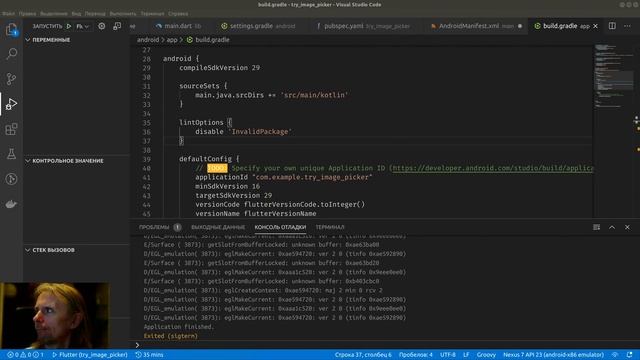Viewport: 640px width, 360px height.
Task: Click into the debug console input prompt
Action: pyautogui.click(x=384, y=345)
